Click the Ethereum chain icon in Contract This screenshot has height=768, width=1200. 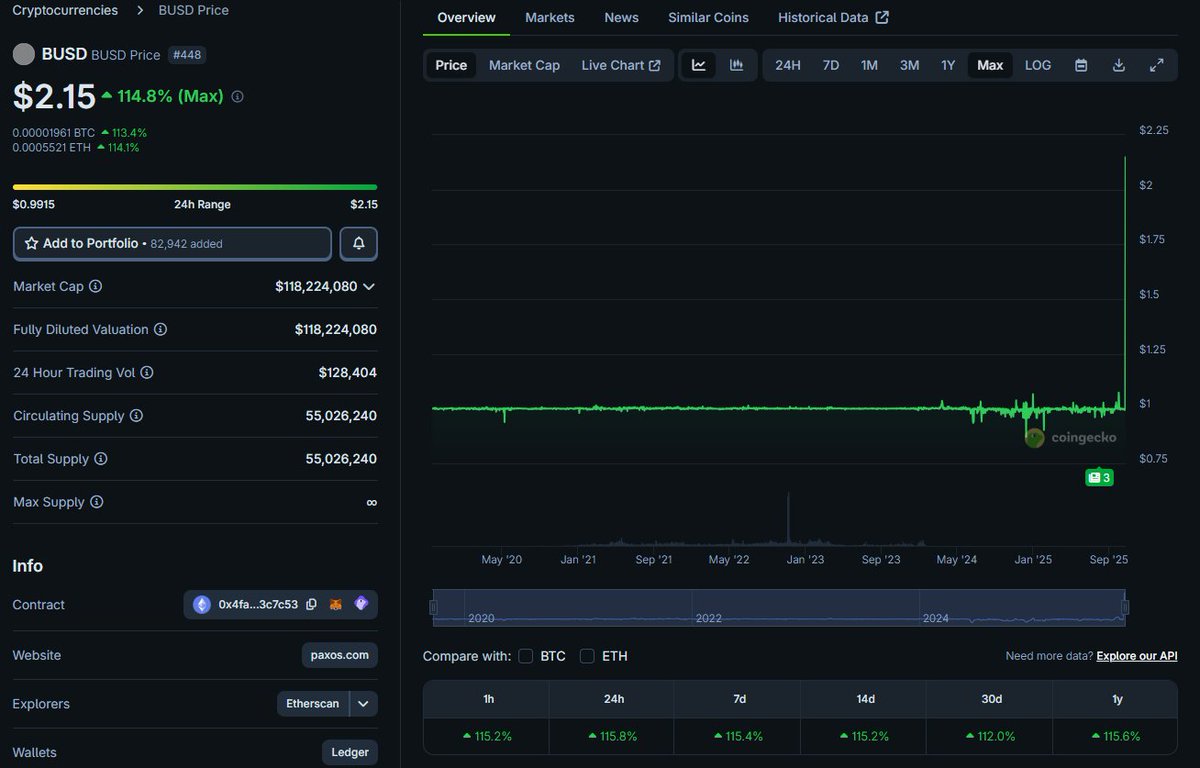point(202,604)
